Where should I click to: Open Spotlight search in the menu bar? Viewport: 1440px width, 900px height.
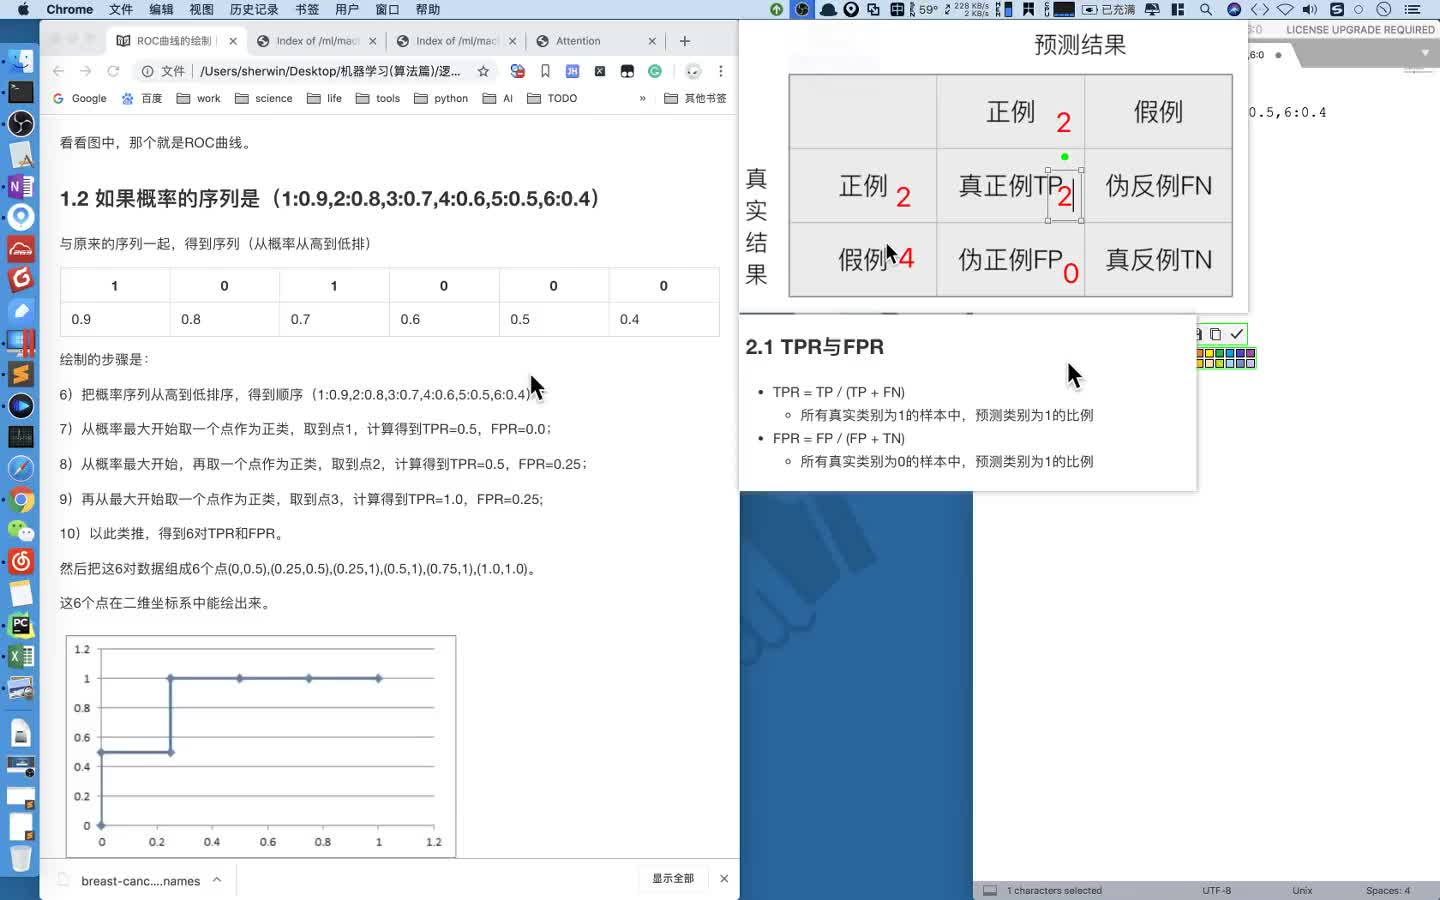click(1206, 9)
